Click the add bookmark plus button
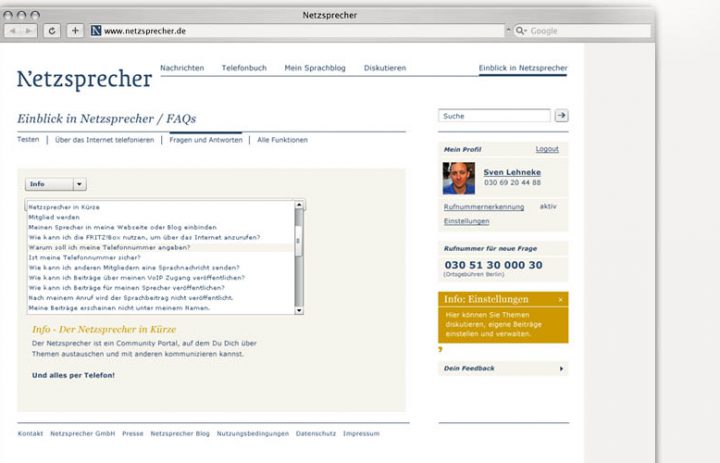 75,31
